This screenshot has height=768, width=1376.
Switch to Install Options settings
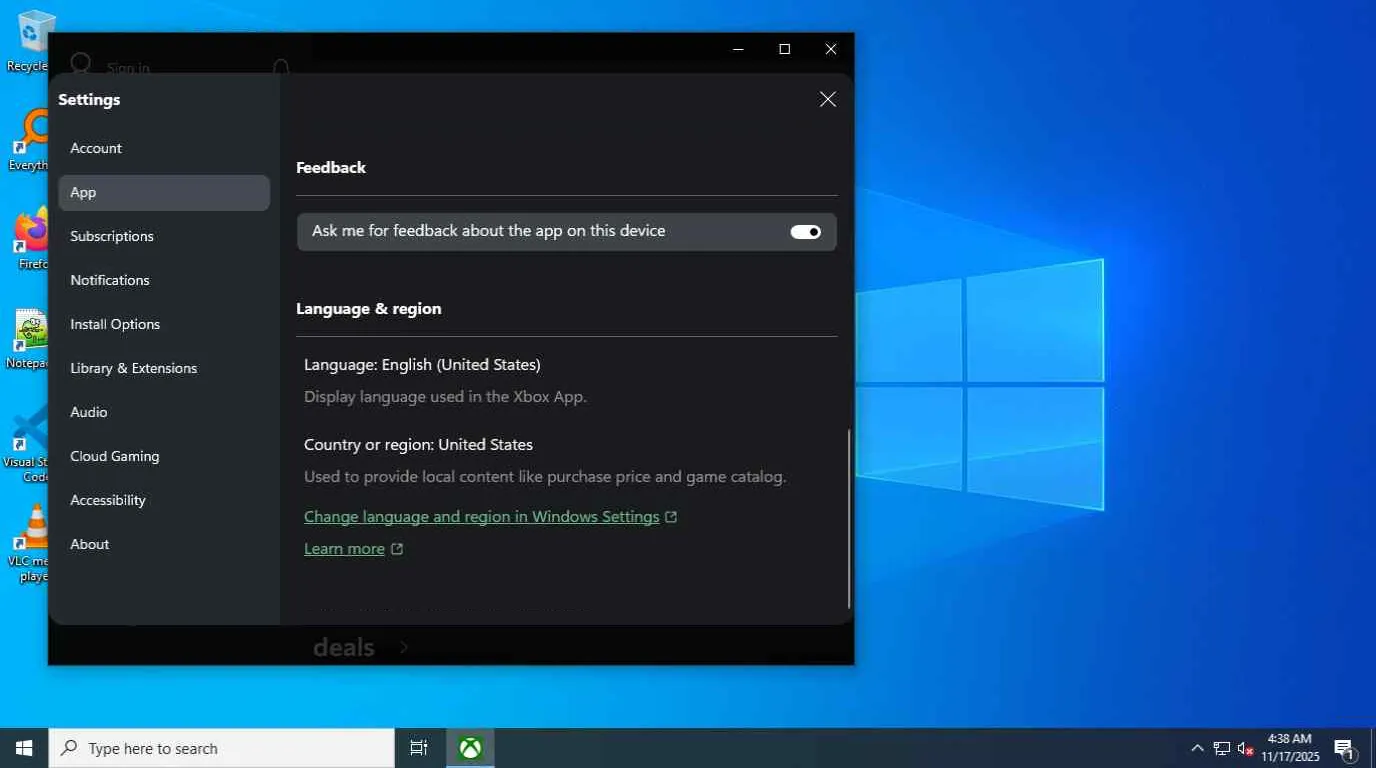pos(164,324)
